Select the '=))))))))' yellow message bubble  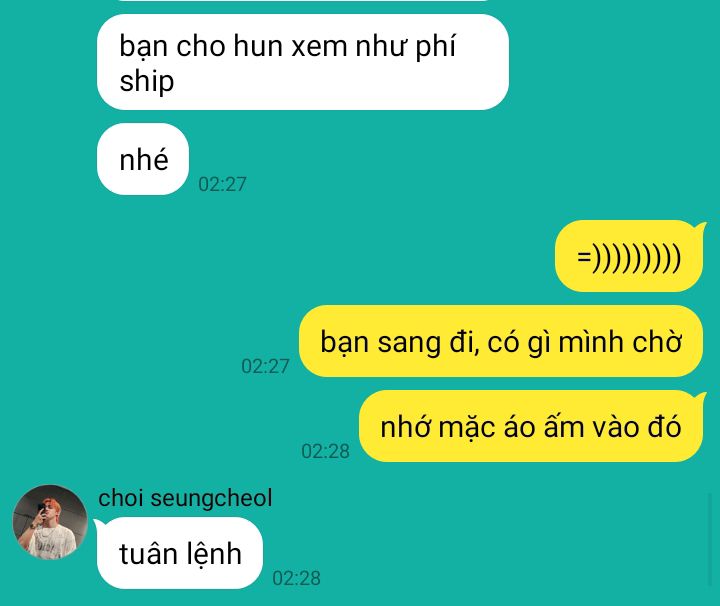[x=629, y=256]
